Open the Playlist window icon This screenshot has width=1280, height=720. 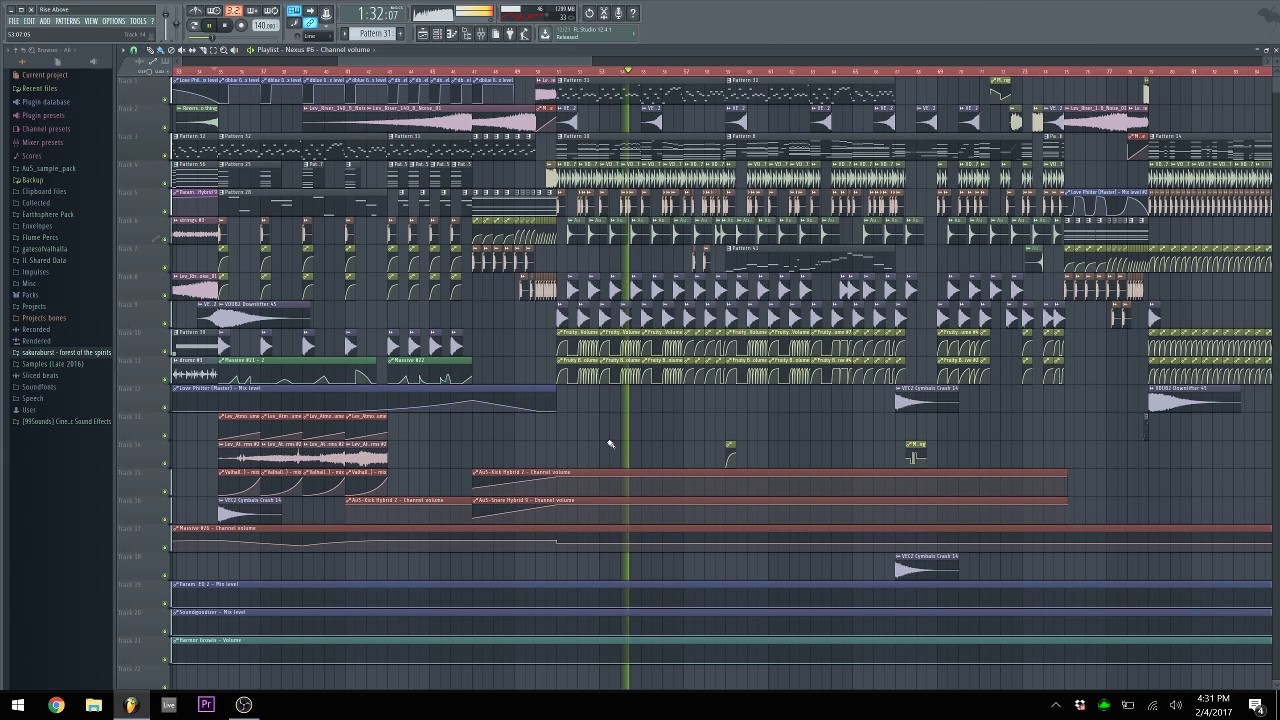[x=423, y=34]
